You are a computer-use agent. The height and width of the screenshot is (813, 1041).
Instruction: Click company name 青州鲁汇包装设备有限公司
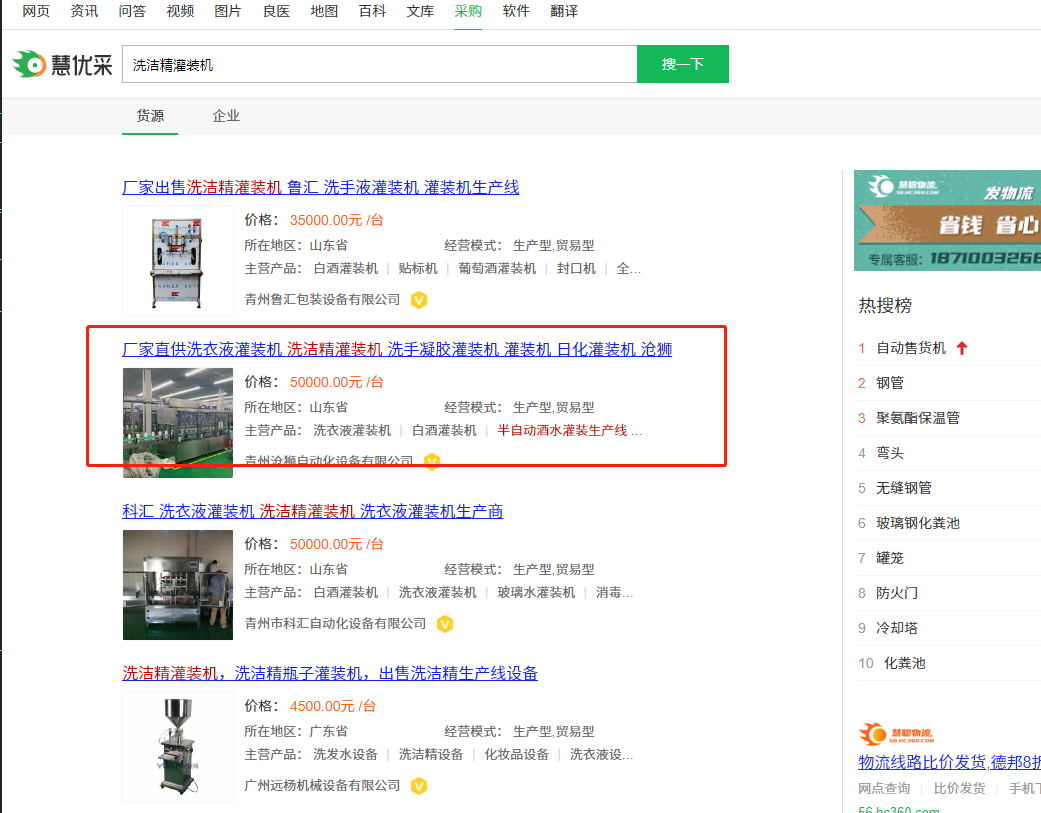point(323,300)
